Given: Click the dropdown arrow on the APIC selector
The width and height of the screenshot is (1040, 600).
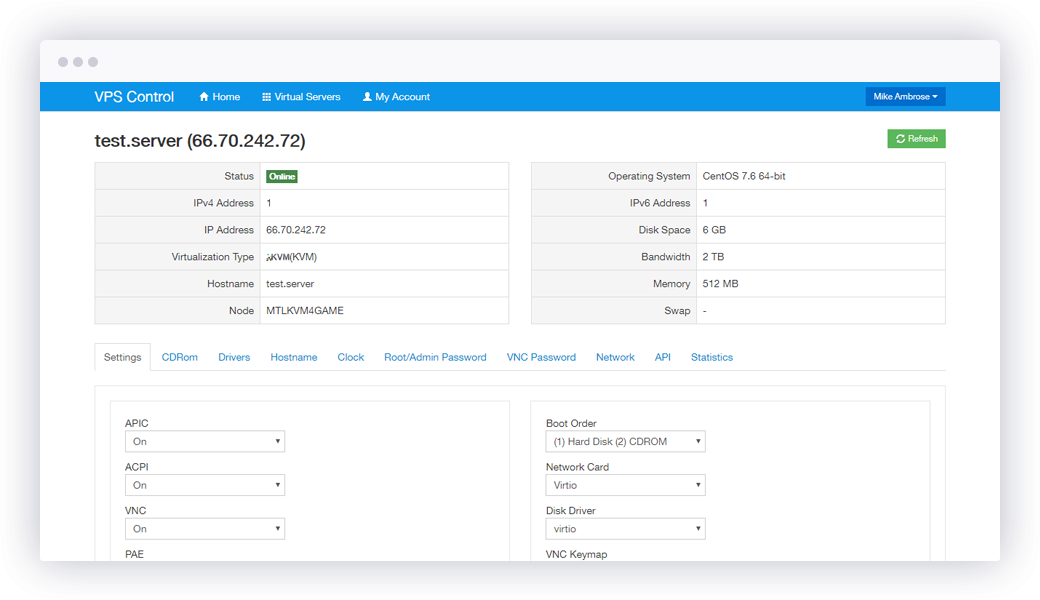Looking at the screenshot, I should tap(277, 441).
